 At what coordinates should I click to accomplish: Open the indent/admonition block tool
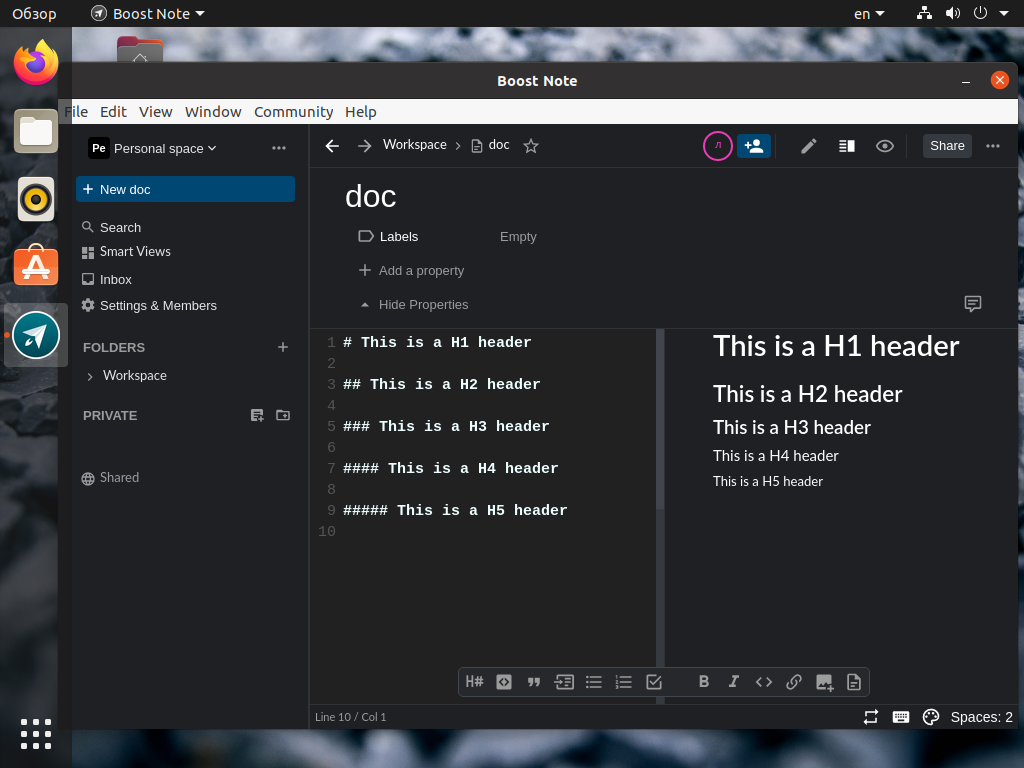564,682
